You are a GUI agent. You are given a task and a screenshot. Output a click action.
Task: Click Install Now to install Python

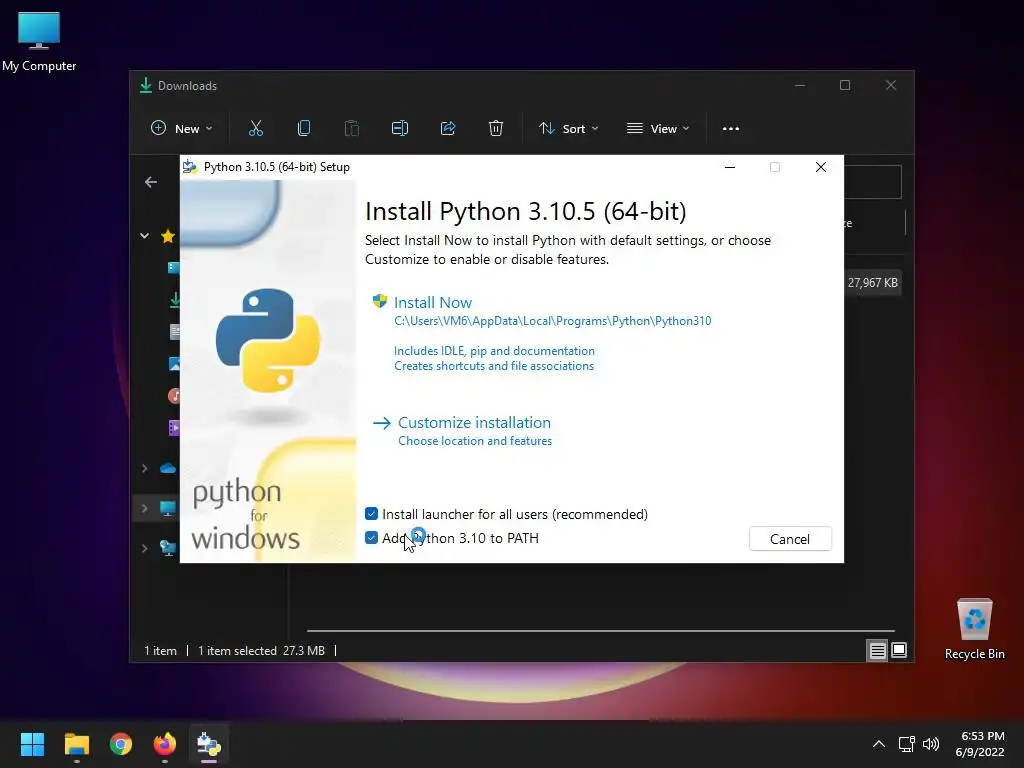[432, 302]
